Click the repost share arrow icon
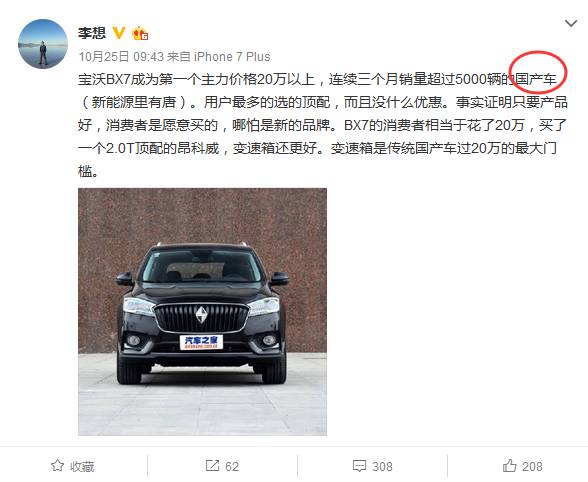Viewport: 588px width, 482px height. tap(212, 466)
